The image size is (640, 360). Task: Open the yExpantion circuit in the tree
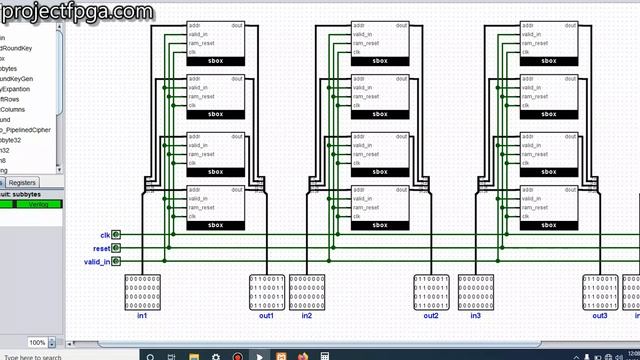[15, 89]
